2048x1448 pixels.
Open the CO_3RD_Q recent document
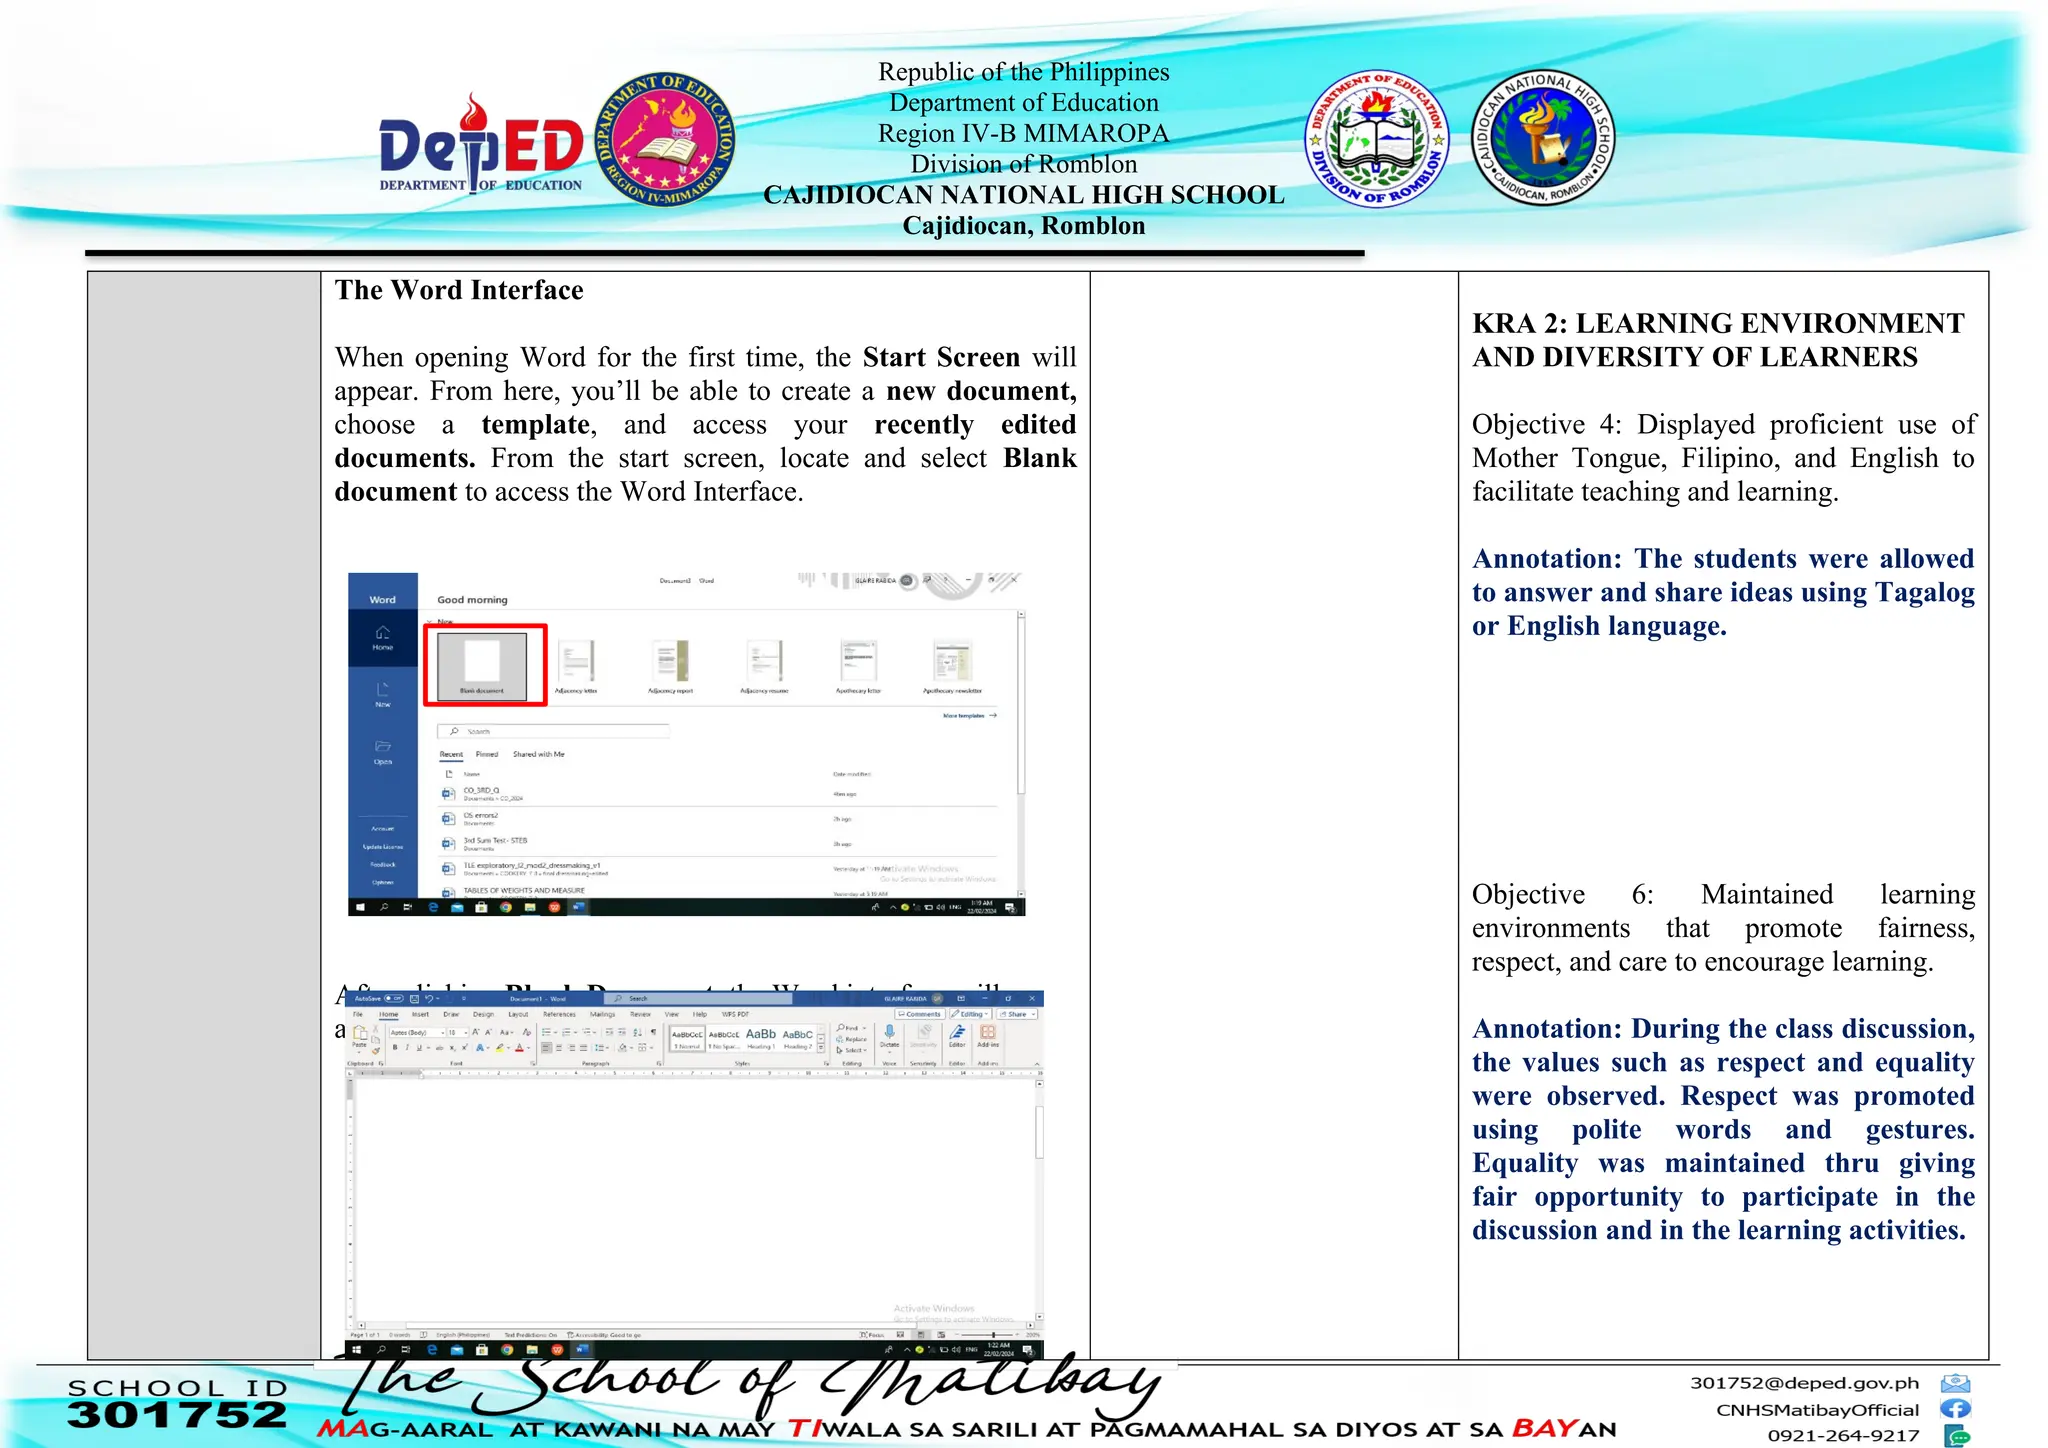[718, 794]
